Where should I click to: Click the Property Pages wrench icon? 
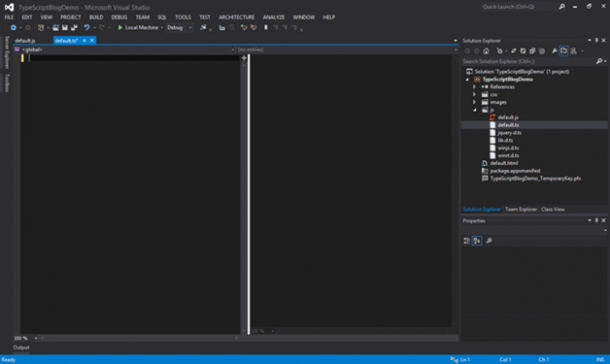pos(489,241)
